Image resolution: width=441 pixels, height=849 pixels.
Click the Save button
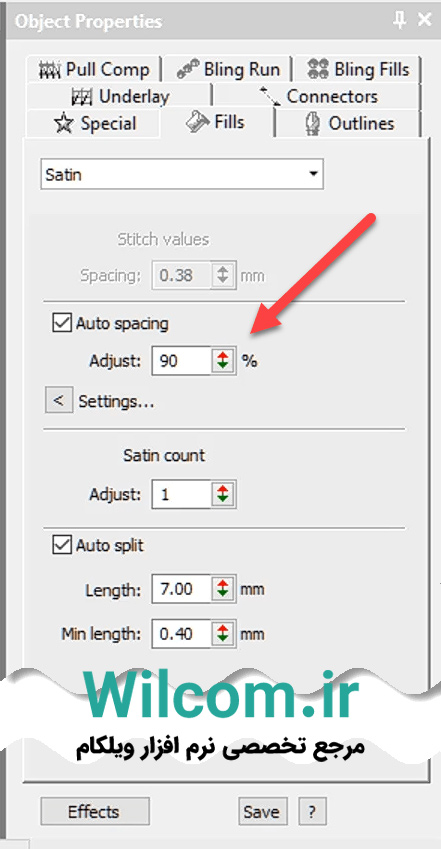click(263, 811)
